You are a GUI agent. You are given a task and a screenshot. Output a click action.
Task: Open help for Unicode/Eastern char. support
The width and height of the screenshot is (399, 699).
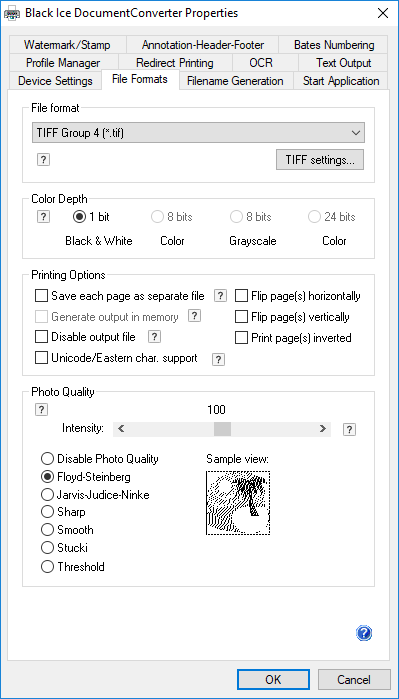[218, 359]
